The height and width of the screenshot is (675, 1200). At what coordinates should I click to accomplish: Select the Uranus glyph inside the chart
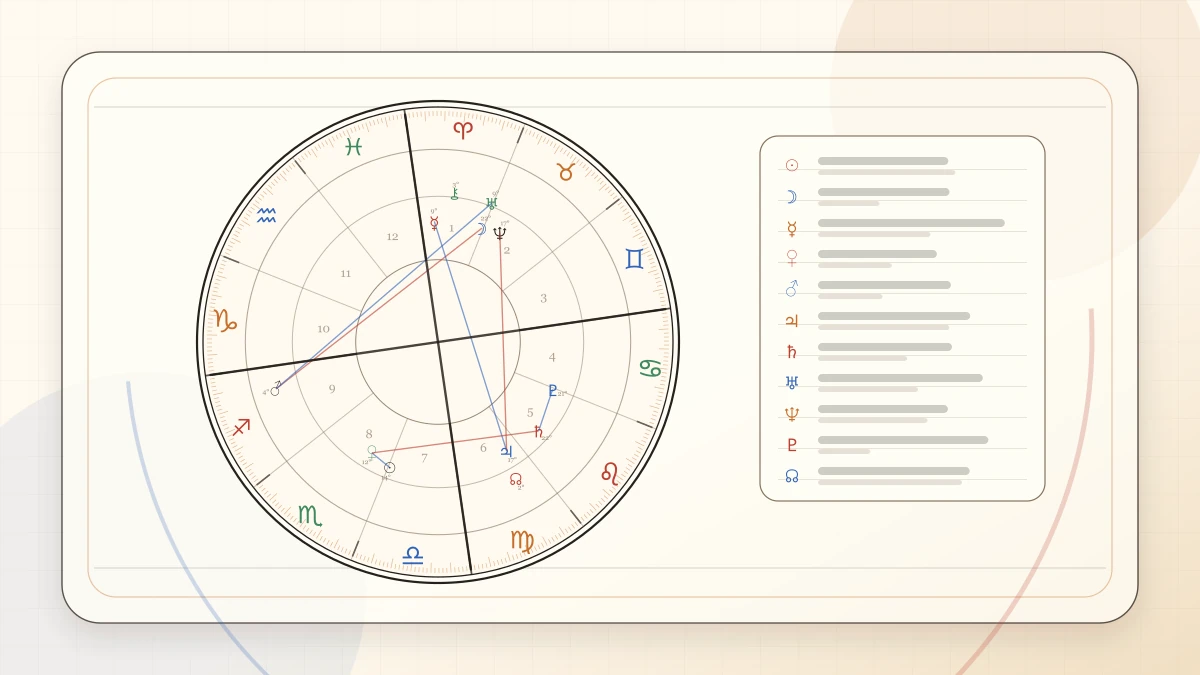pyautogui.click(x=491, y=203)
